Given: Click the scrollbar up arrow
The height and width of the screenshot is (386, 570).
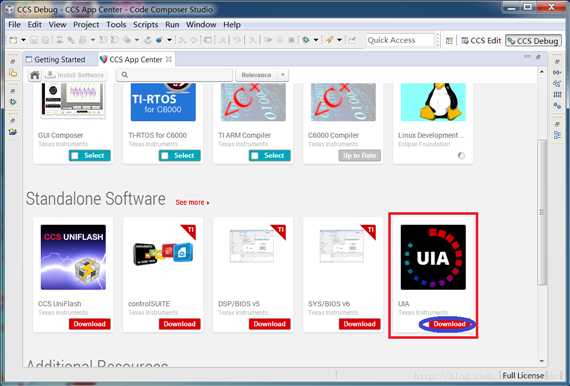Looking at the screenshot, I should (542, 72).
